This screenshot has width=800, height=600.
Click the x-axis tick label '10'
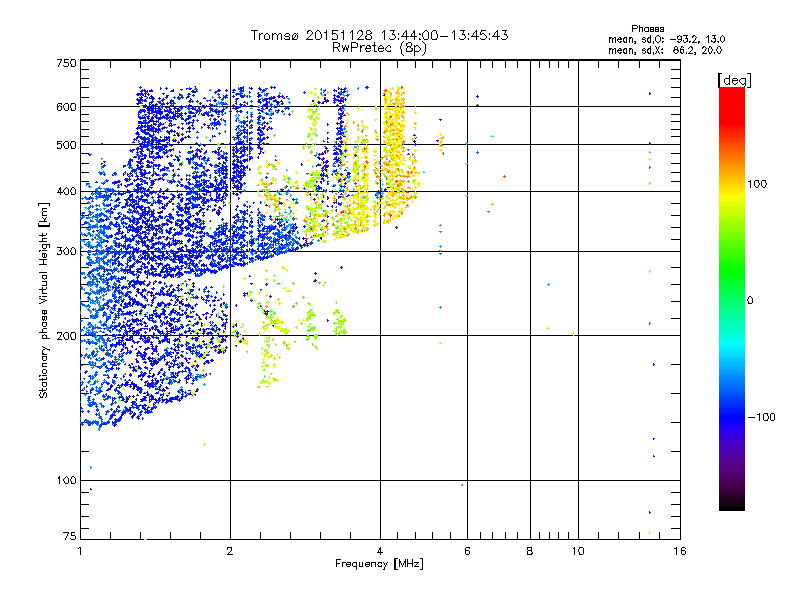tap(578, 551)
